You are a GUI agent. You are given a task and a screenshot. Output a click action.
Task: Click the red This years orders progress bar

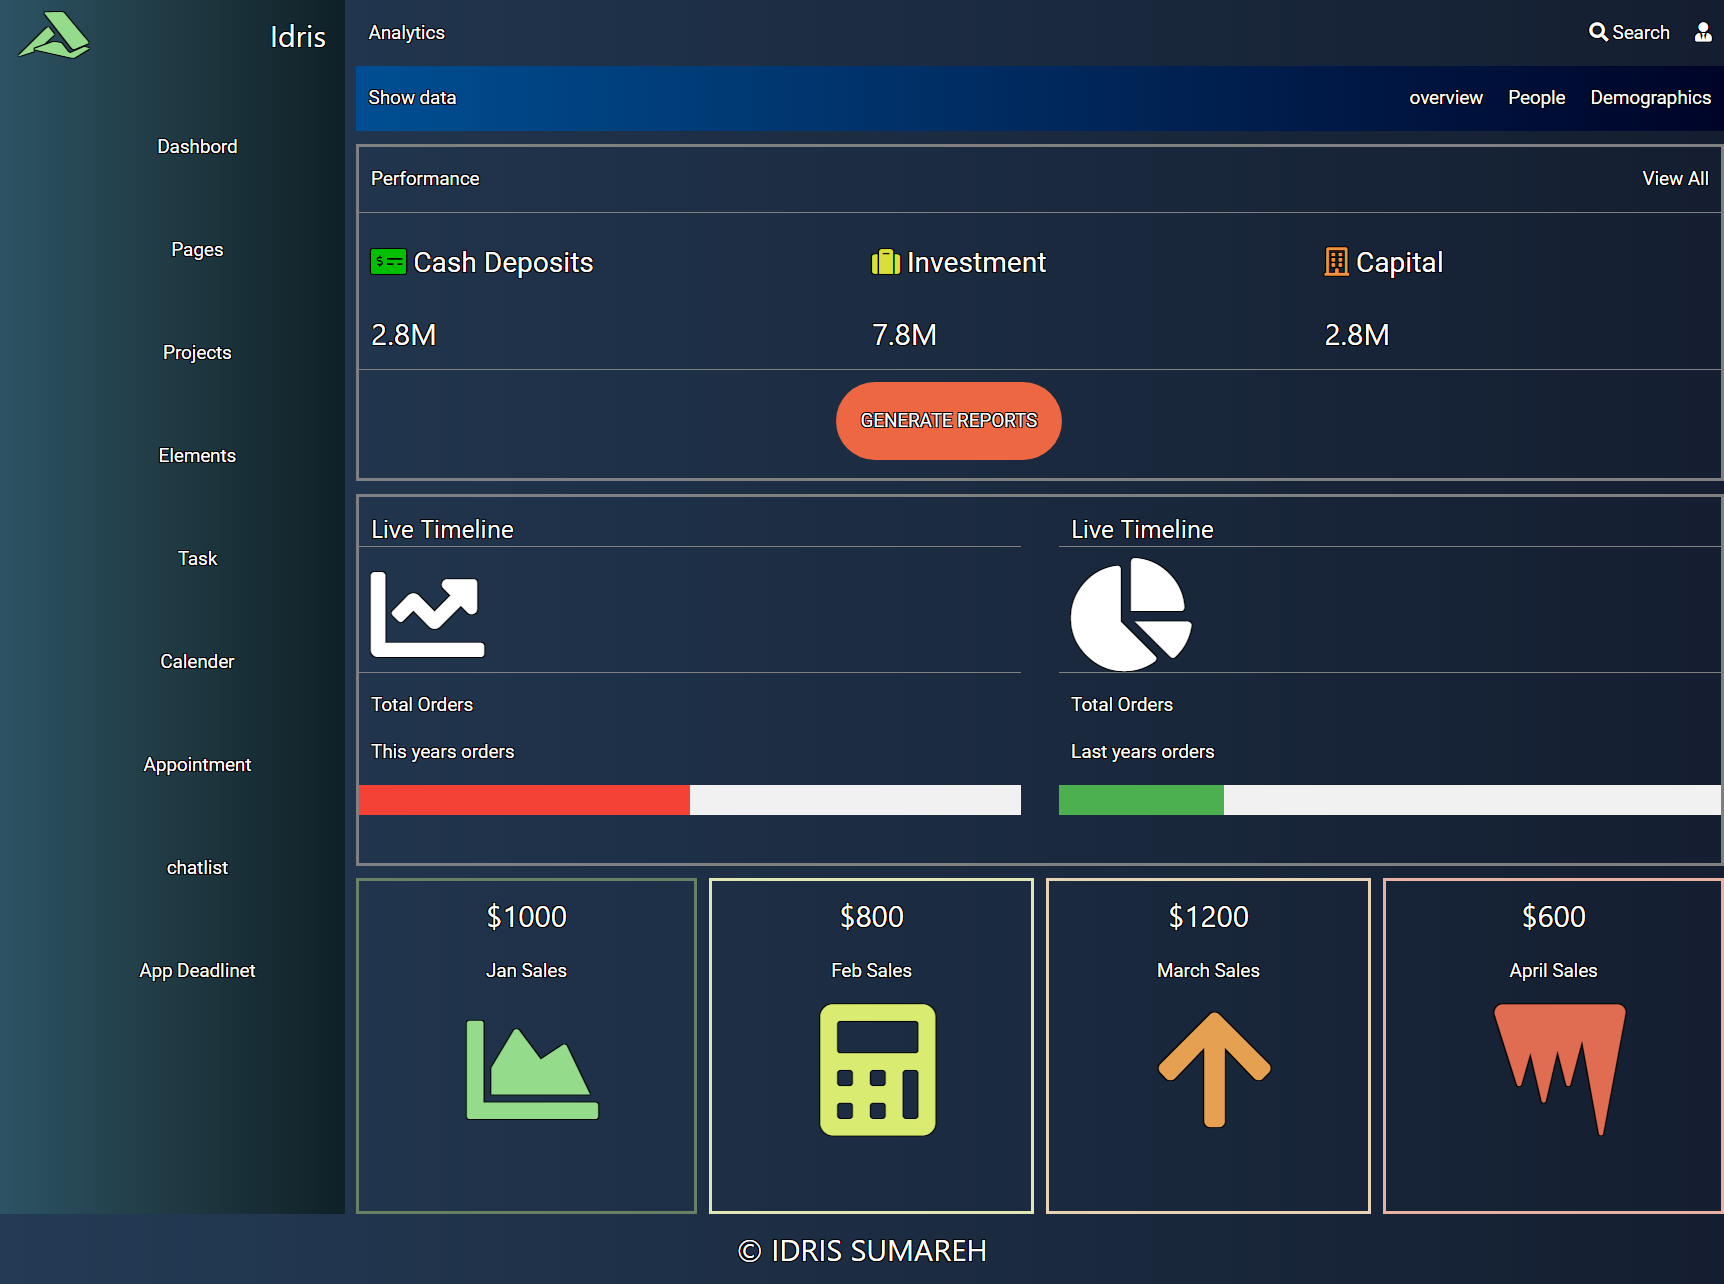pyautogui.click(x=524, y=800)
